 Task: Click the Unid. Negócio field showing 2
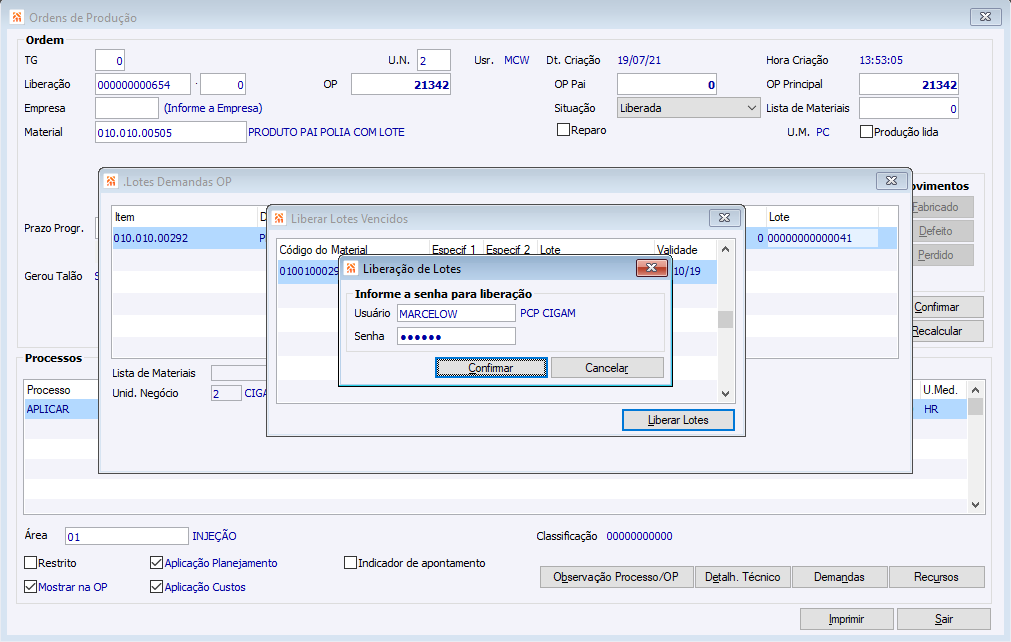(226, 393)
